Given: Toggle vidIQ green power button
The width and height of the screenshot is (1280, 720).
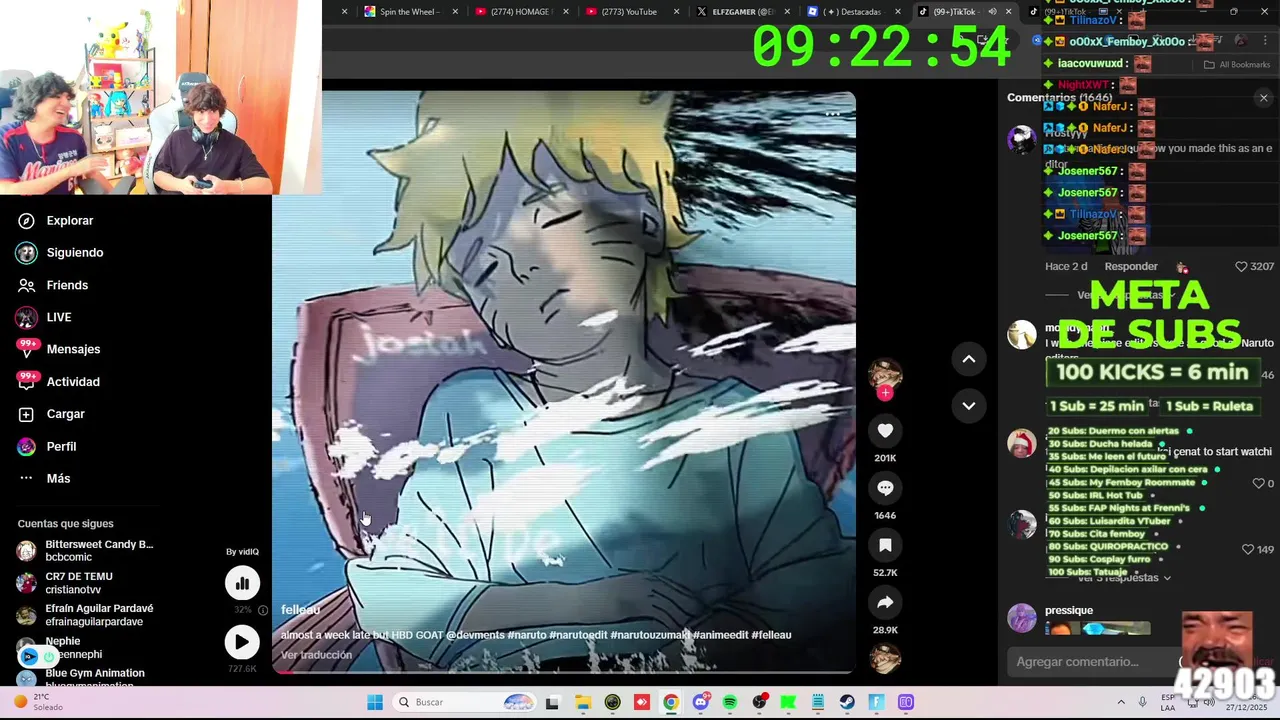Looking at the screenshot, I should click(48, 657).
